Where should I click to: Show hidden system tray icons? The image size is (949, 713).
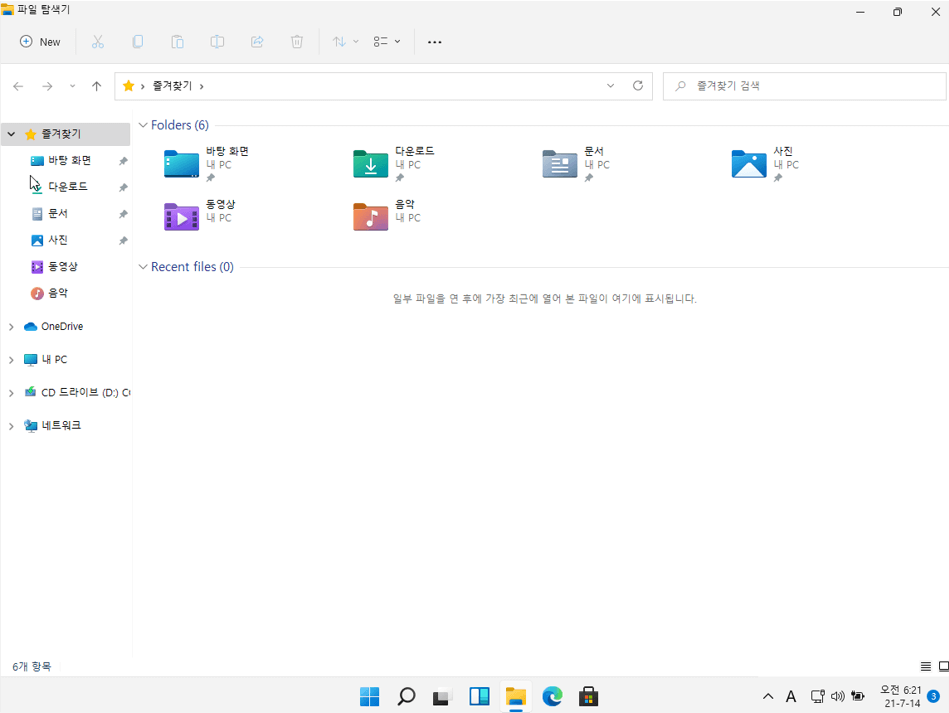(x=768, y=697)
